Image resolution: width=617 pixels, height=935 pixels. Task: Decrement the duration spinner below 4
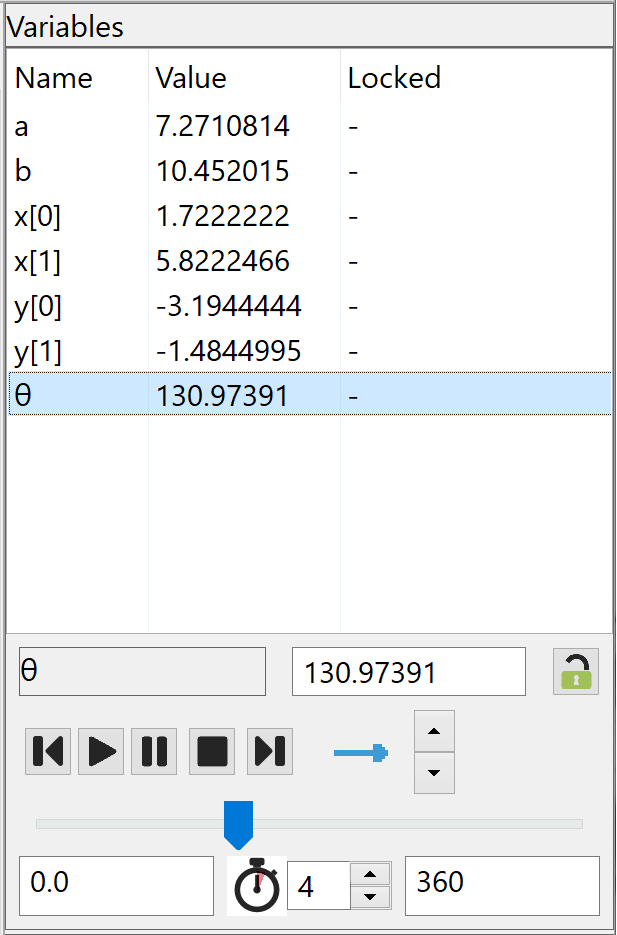tap(370, 897)
